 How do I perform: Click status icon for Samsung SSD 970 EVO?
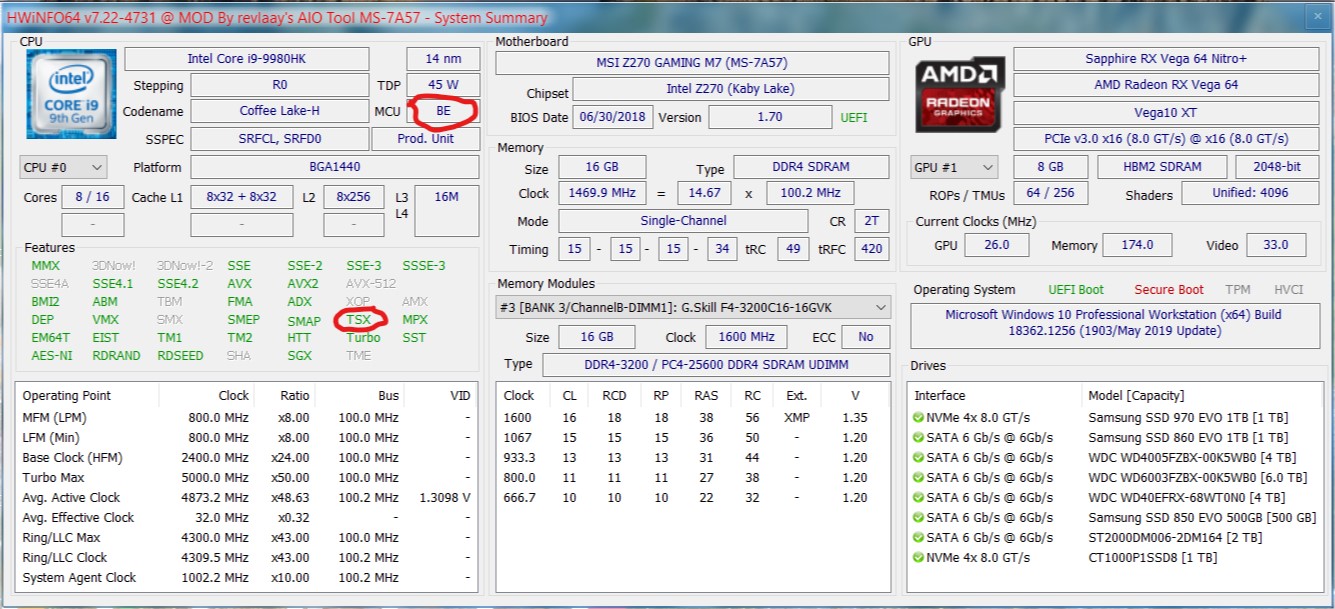(918, 417)
